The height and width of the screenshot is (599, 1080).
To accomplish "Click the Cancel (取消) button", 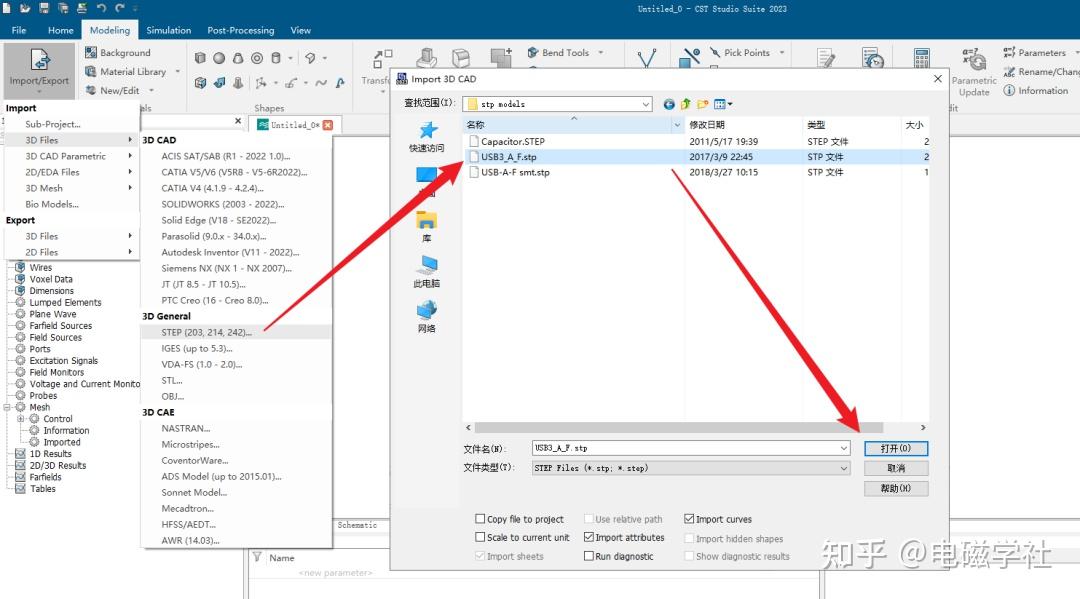I will (896, 468).
